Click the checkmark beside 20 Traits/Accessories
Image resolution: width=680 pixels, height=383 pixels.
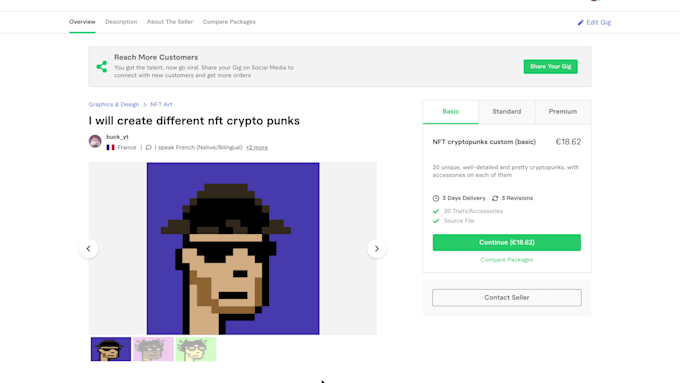436,211
